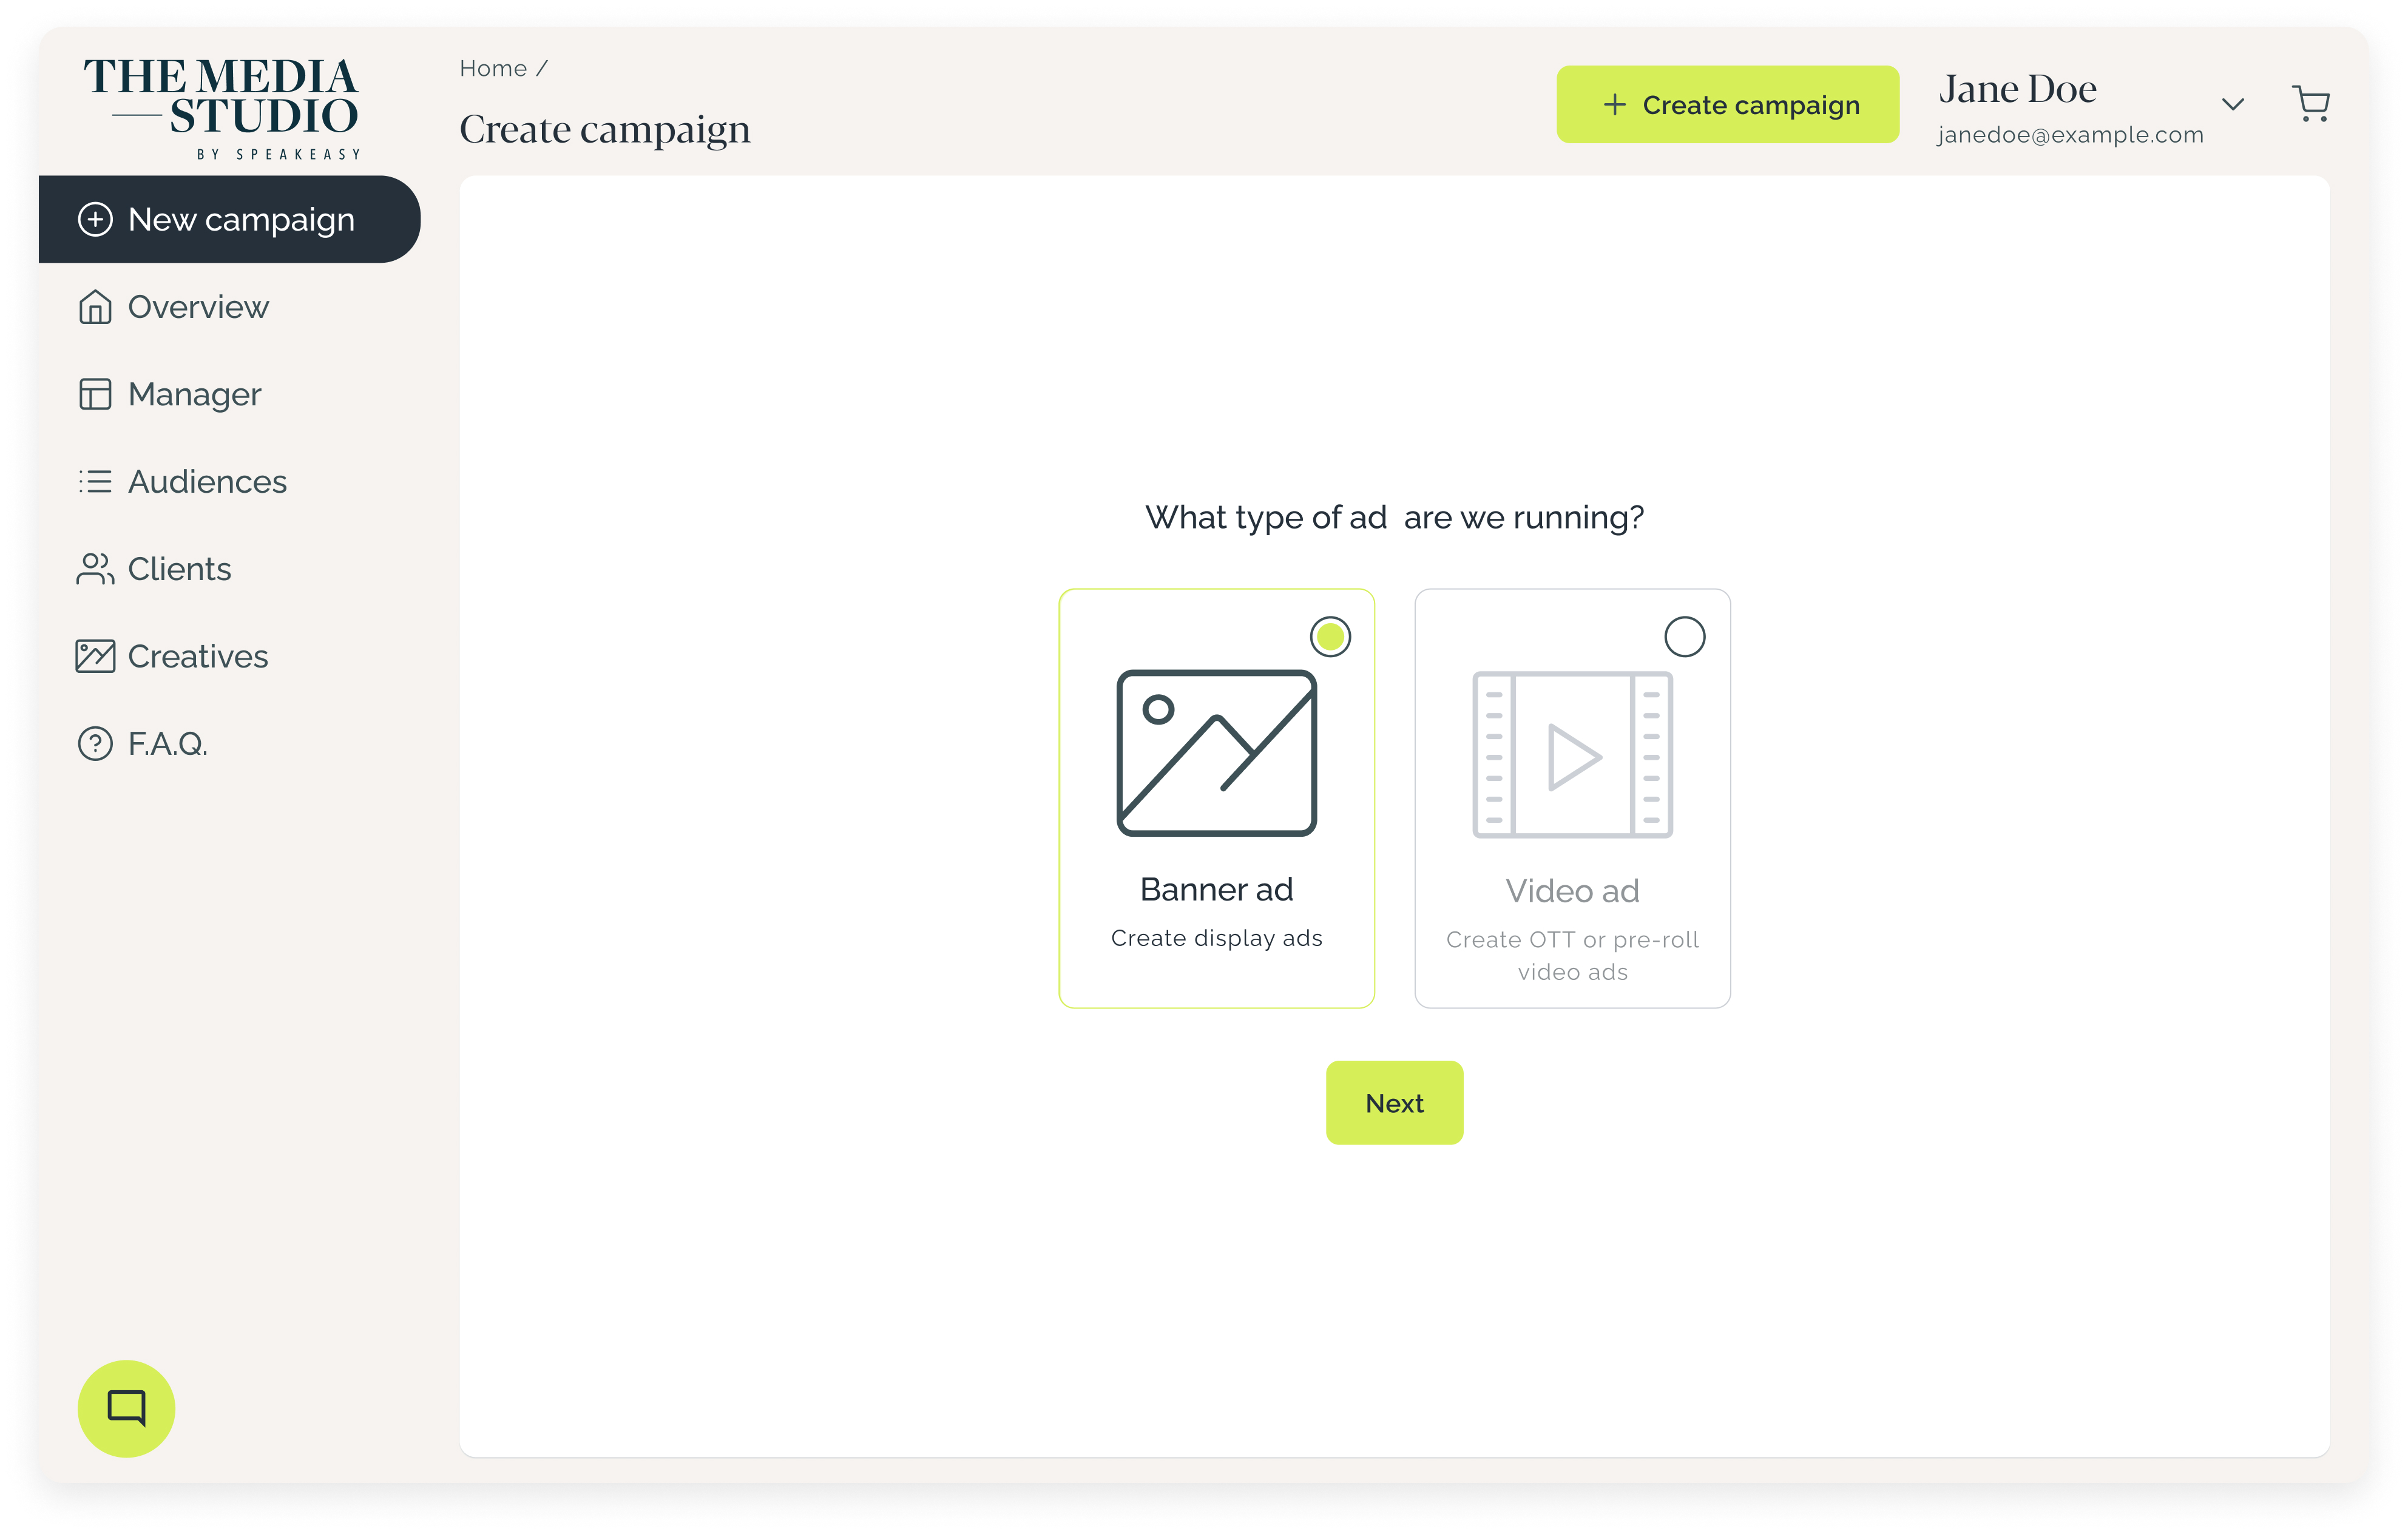Click the Manager layout icon
This screenshot has height=1534, width=2408.
pyautogui.click(x=95, y=394)
